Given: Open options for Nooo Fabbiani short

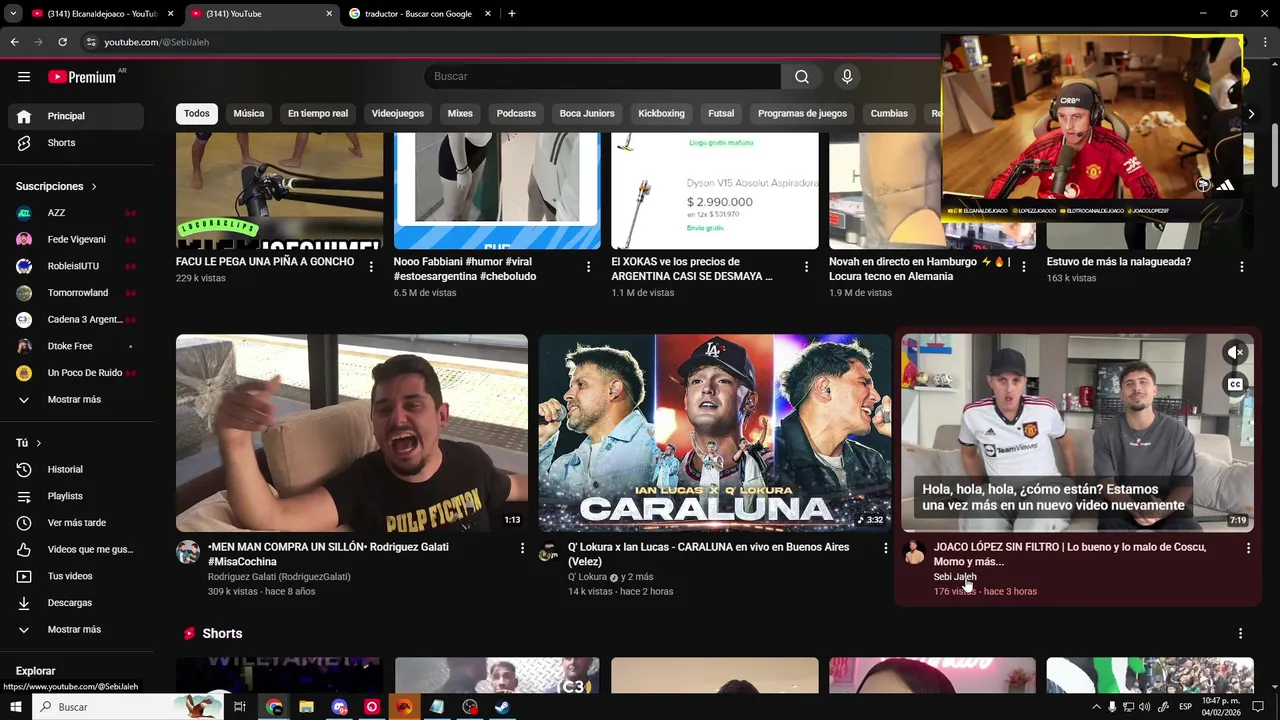Looking at the screenshot, I should click(588, 267).
